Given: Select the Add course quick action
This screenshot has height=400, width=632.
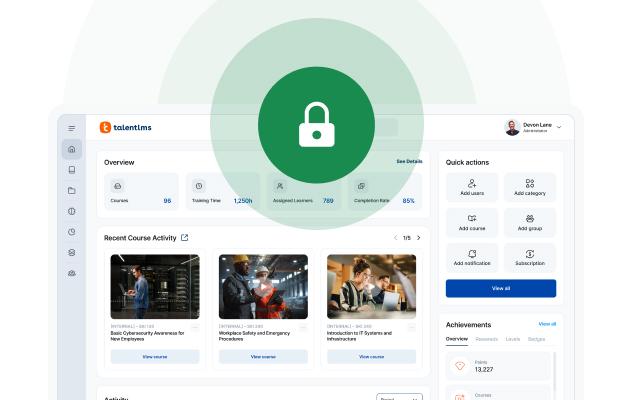Looking at the screenshot, I should click(472, 222).
